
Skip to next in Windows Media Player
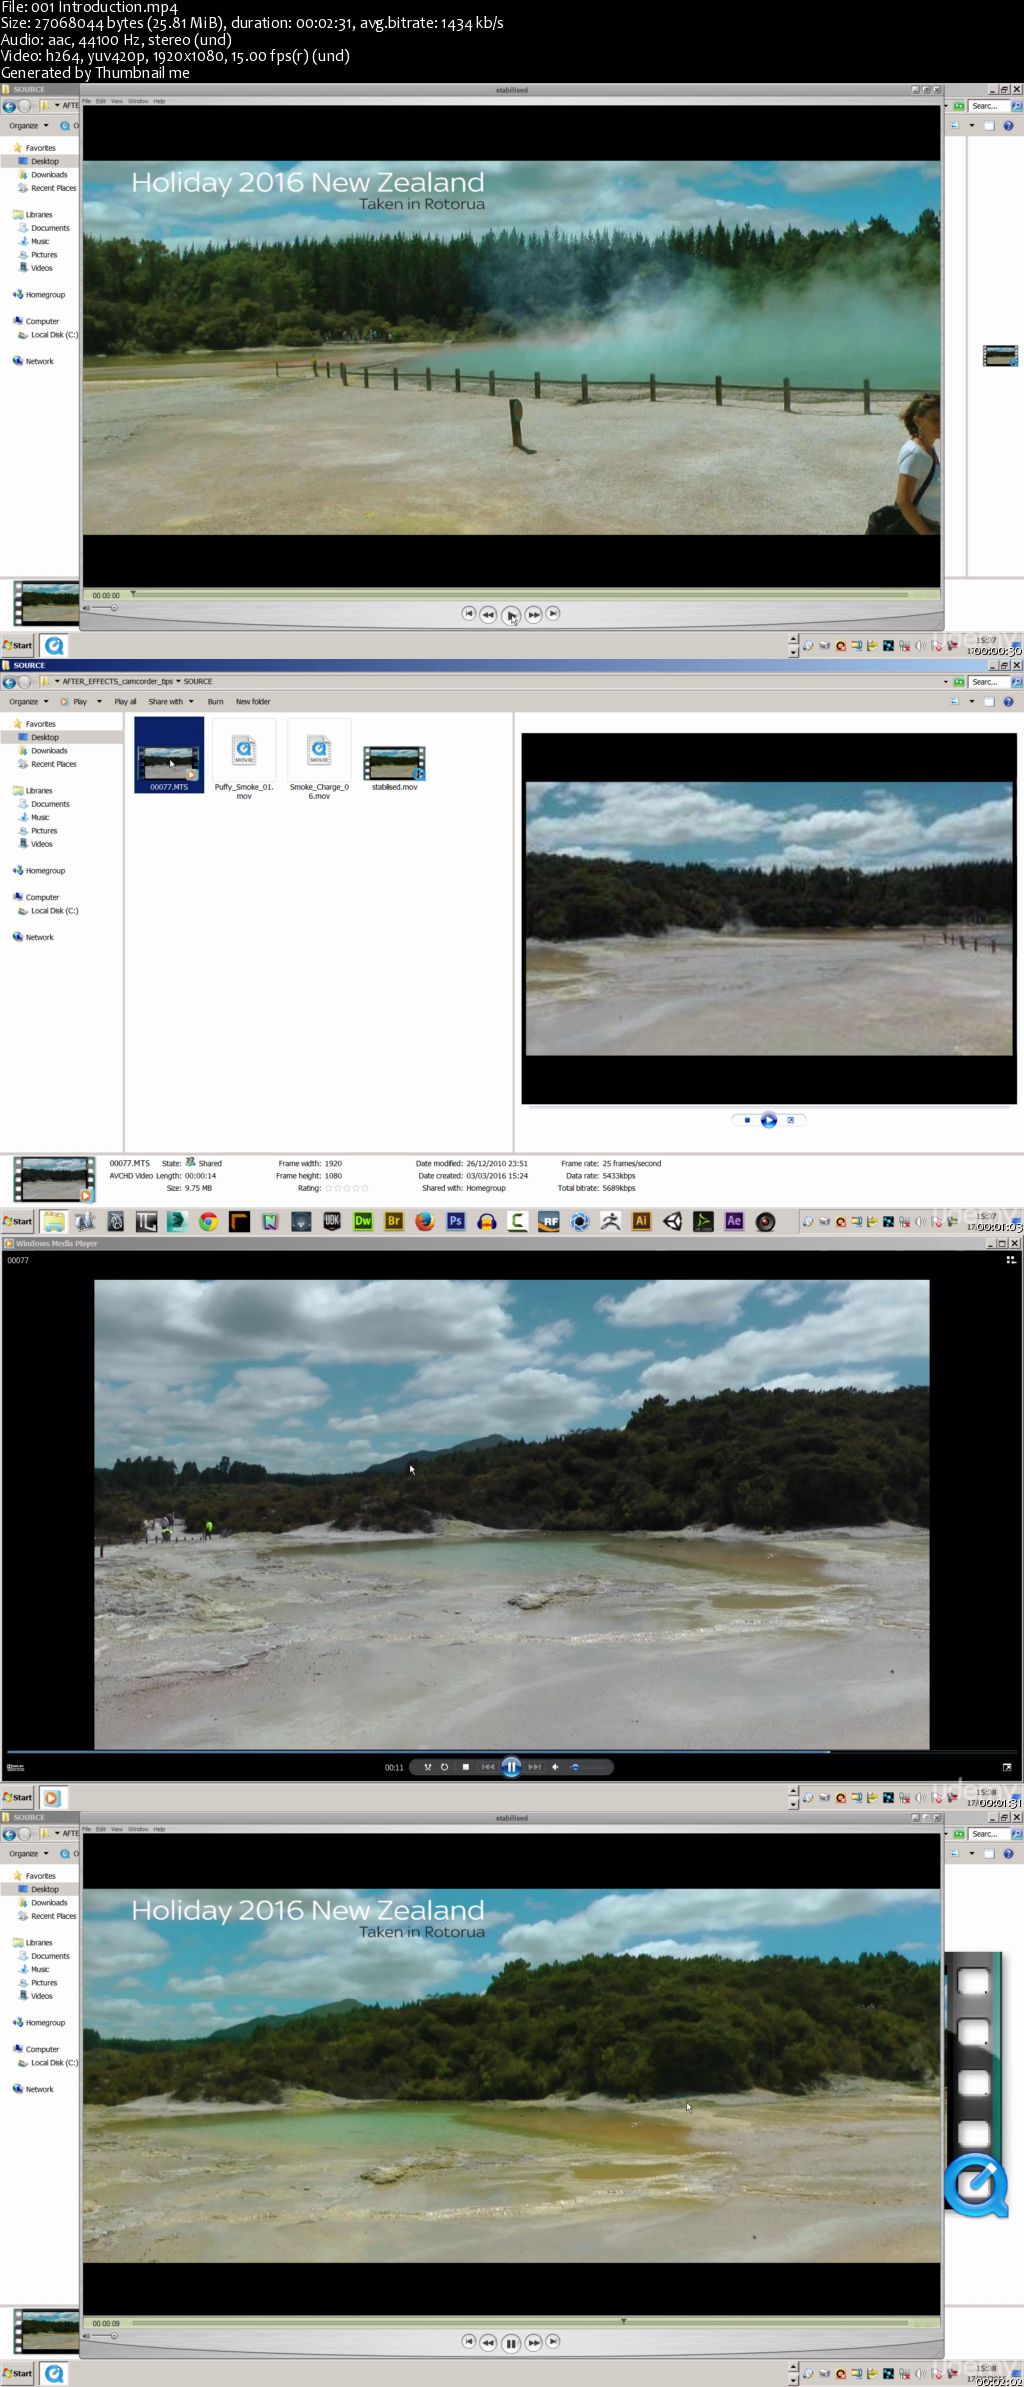(x=535, y=1767)
